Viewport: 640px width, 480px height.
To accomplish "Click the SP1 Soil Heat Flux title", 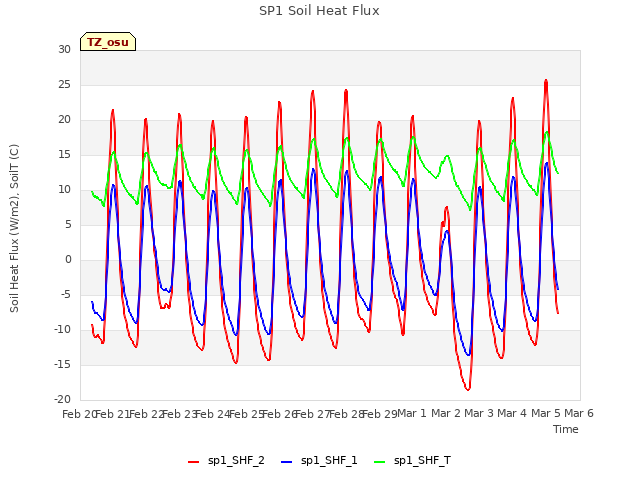I will (x=319, y=11).
